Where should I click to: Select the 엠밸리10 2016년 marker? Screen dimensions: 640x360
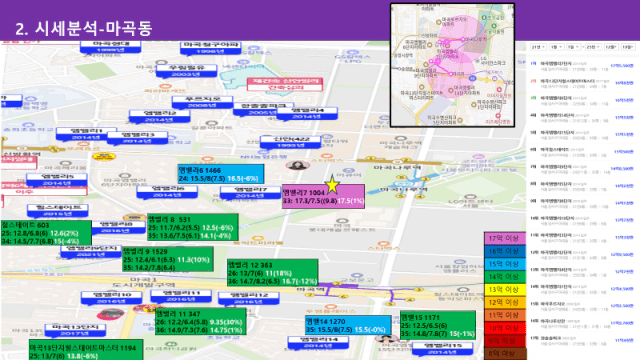(x=111, y=298)
